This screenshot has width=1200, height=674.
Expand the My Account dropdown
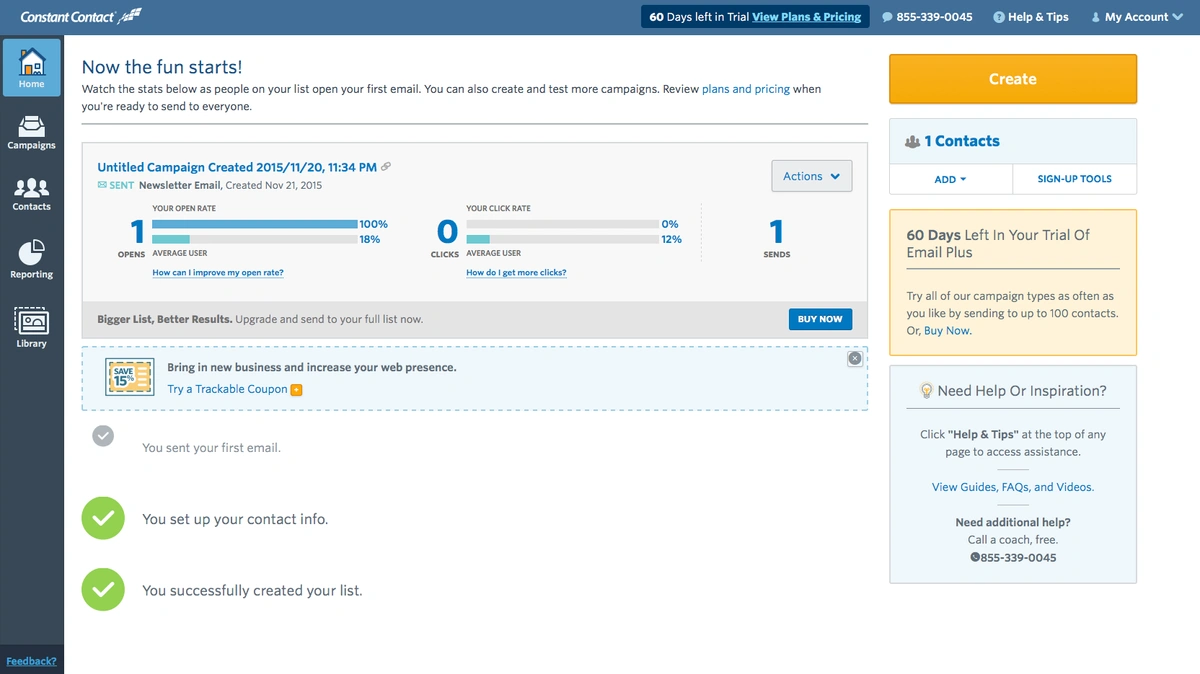[1137, 17]
